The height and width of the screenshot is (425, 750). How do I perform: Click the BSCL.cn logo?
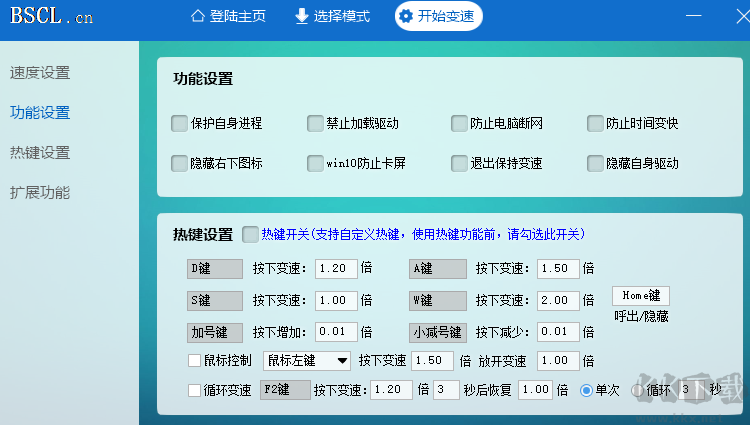coord(52,17)
